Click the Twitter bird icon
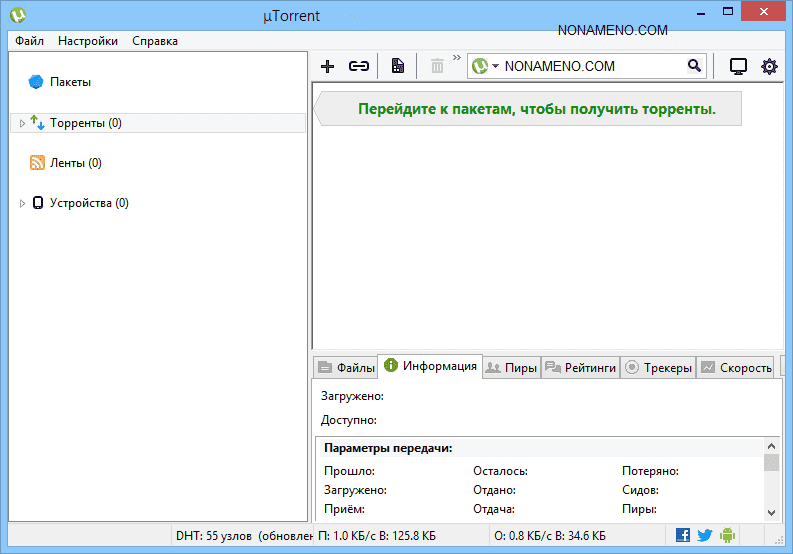Image resolution: width=793 pixels, height=554 pixels. [705, 535]
